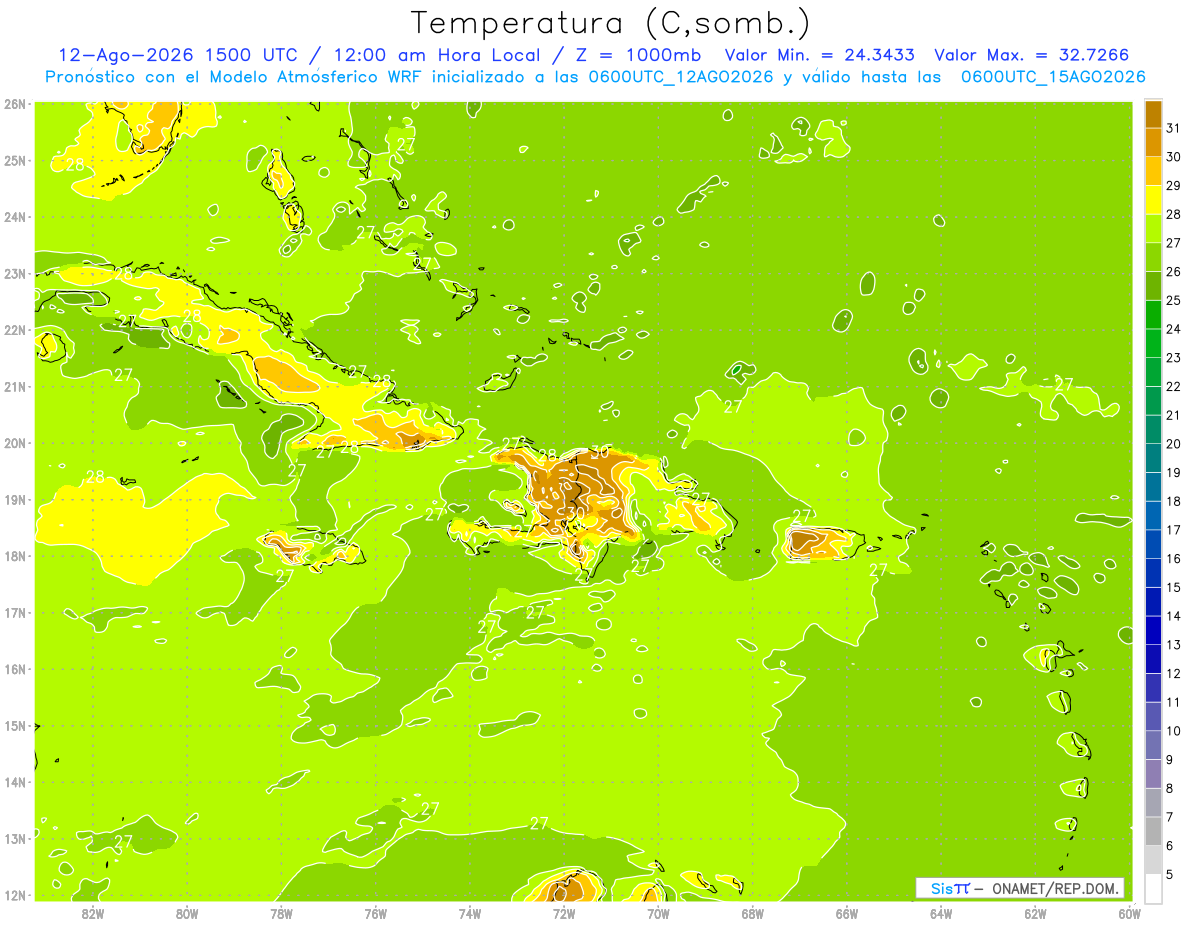Select the latitude label 16N
Viewport: 1200px width, 927px height.
click(x=15, y=669)
